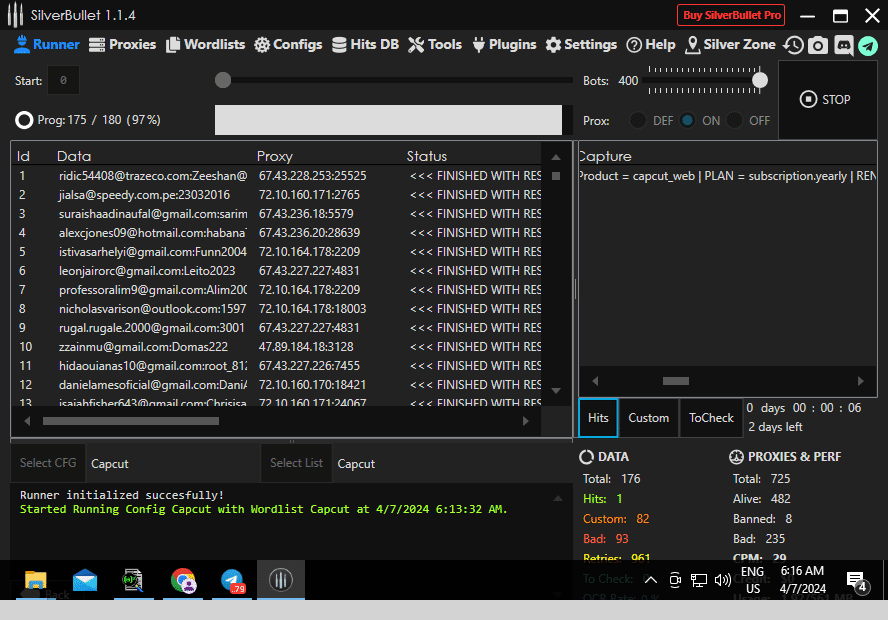
Task: Switch to the Custom results tab
Action: click(x=648, y=418)
